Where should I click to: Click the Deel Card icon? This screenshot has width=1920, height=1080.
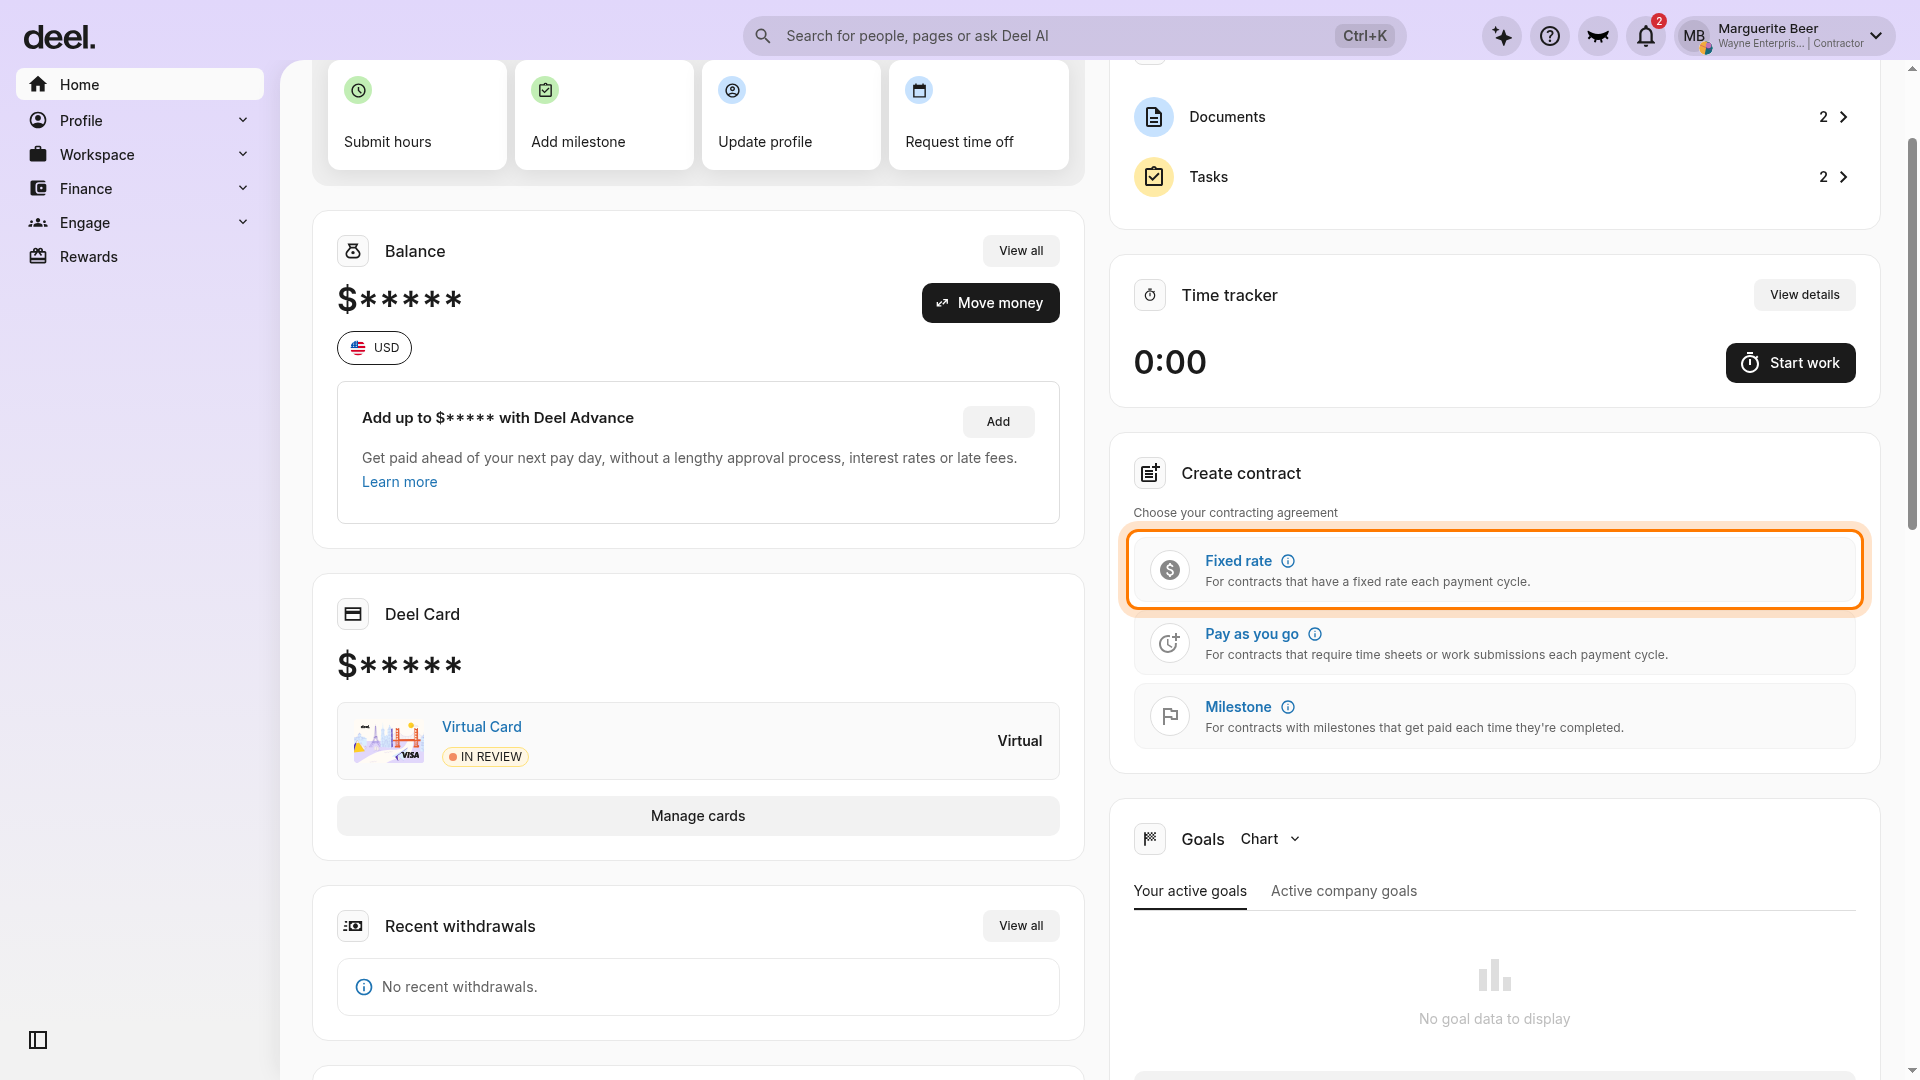pos(353,614)
